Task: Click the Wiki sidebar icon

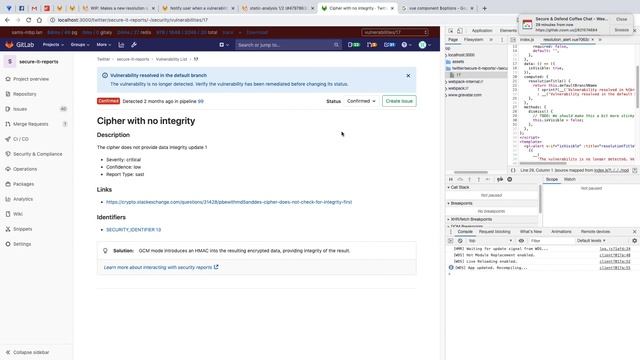Action: [8, 214]
